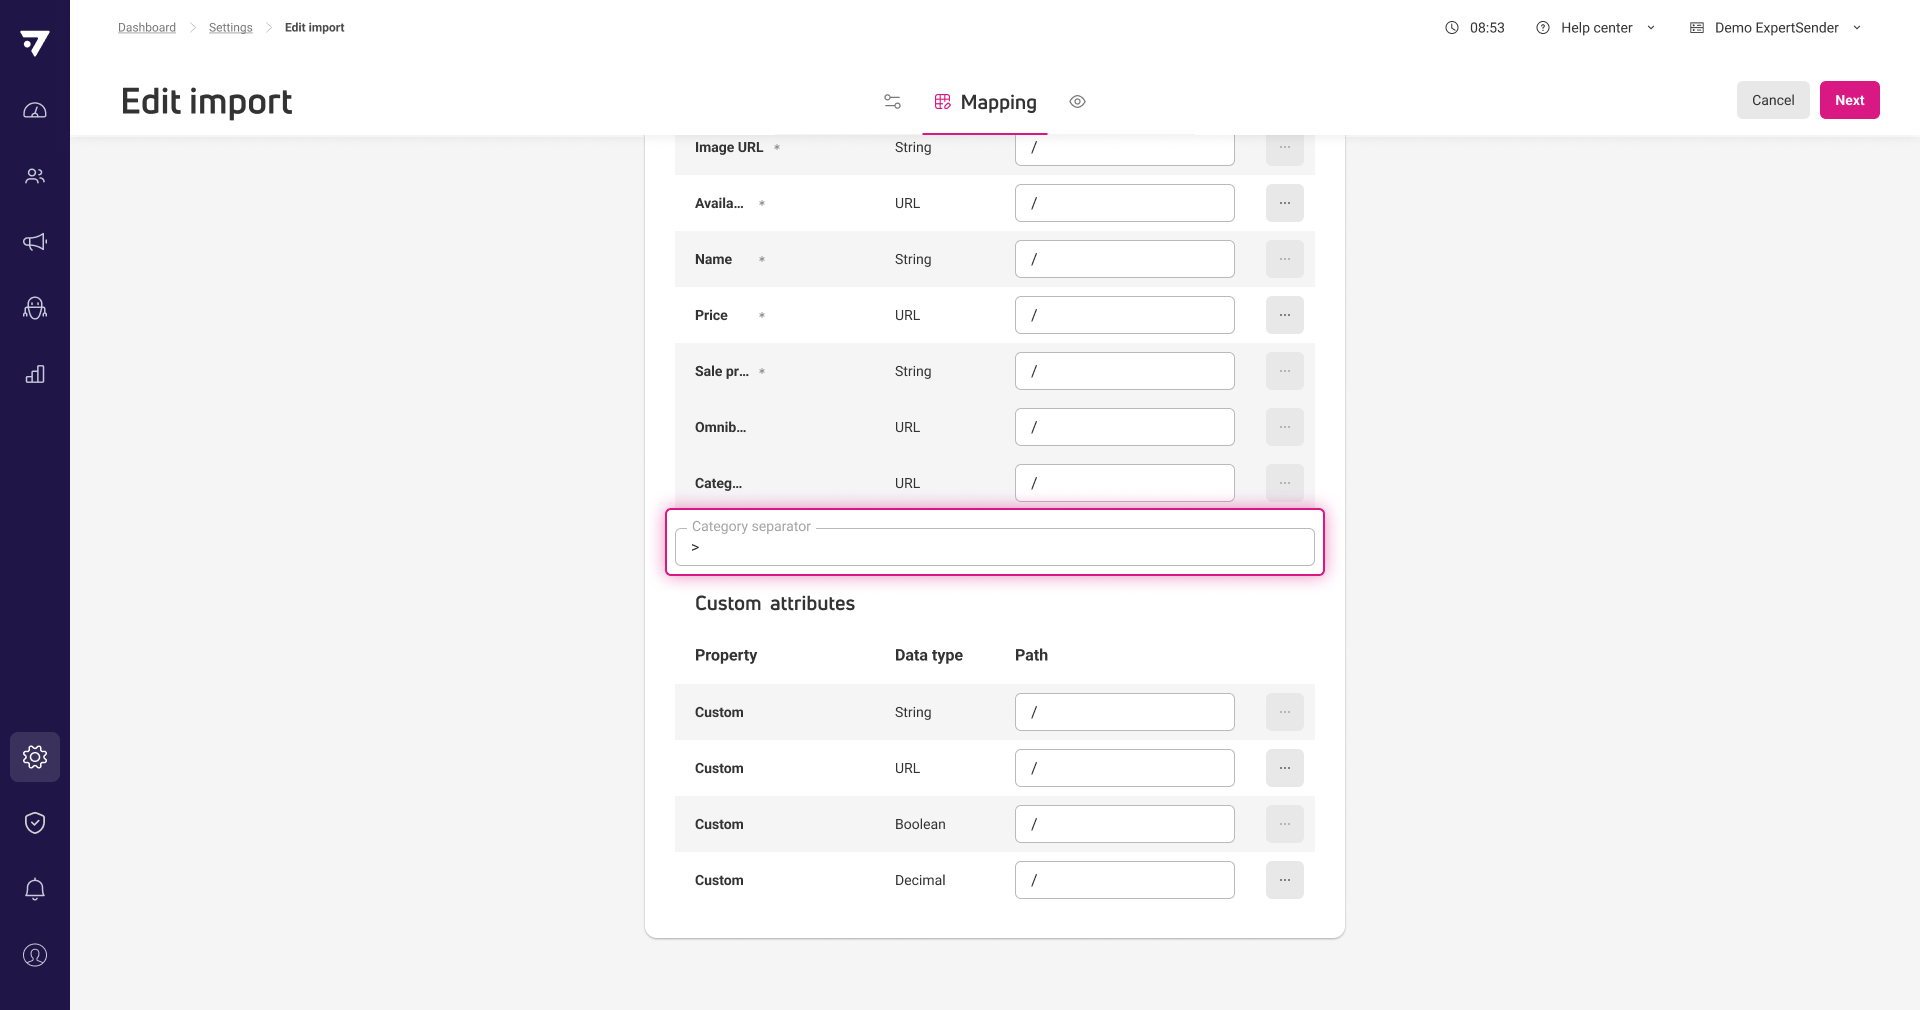
Task: Click the Image URL path field
Action: (1125, 148)
